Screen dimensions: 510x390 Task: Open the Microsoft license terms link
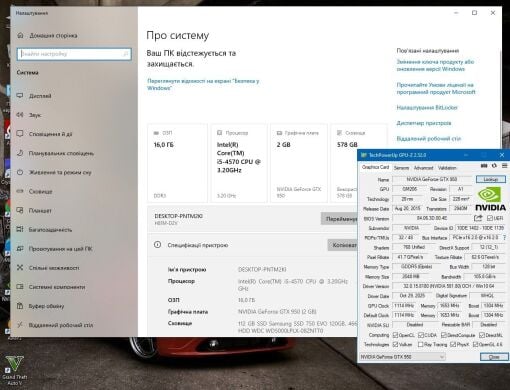coord(436,88)
